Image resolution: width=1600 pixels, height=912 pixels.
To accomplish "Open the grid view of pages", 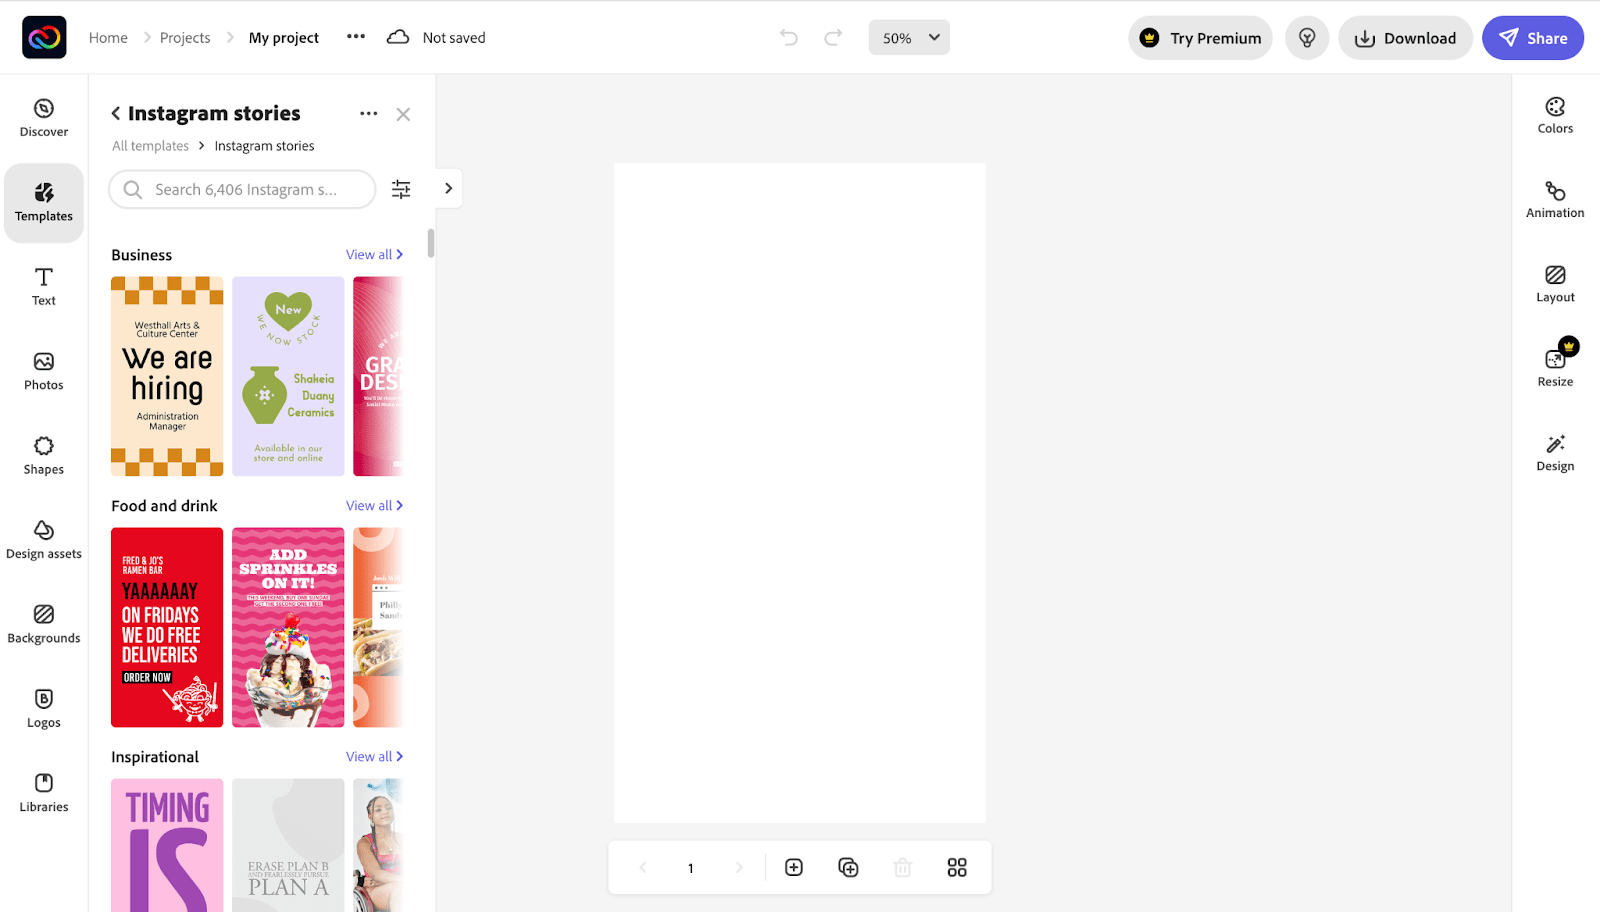I will pyautogui.click(x=956, y=867).
